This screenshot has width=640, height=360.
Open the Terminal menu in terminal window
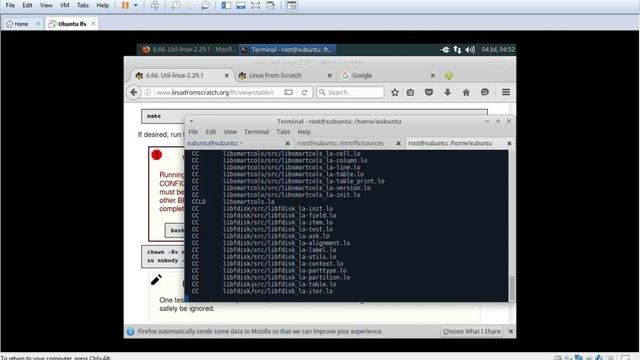click(256, 132)
